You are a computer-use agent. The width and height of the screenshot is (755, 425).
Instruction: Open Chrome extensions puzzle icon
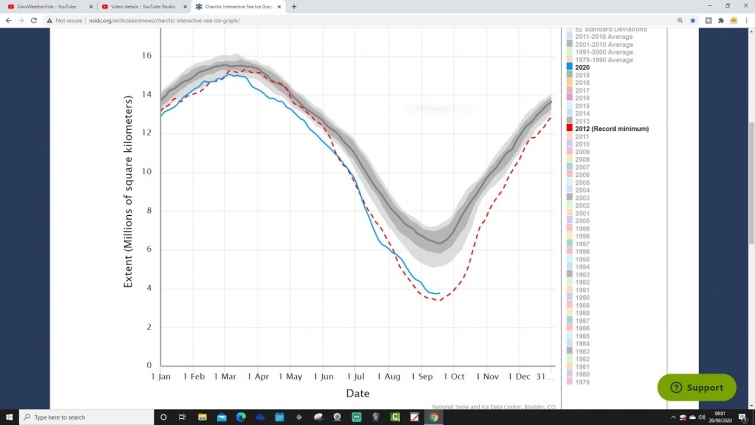coord(720,20)
